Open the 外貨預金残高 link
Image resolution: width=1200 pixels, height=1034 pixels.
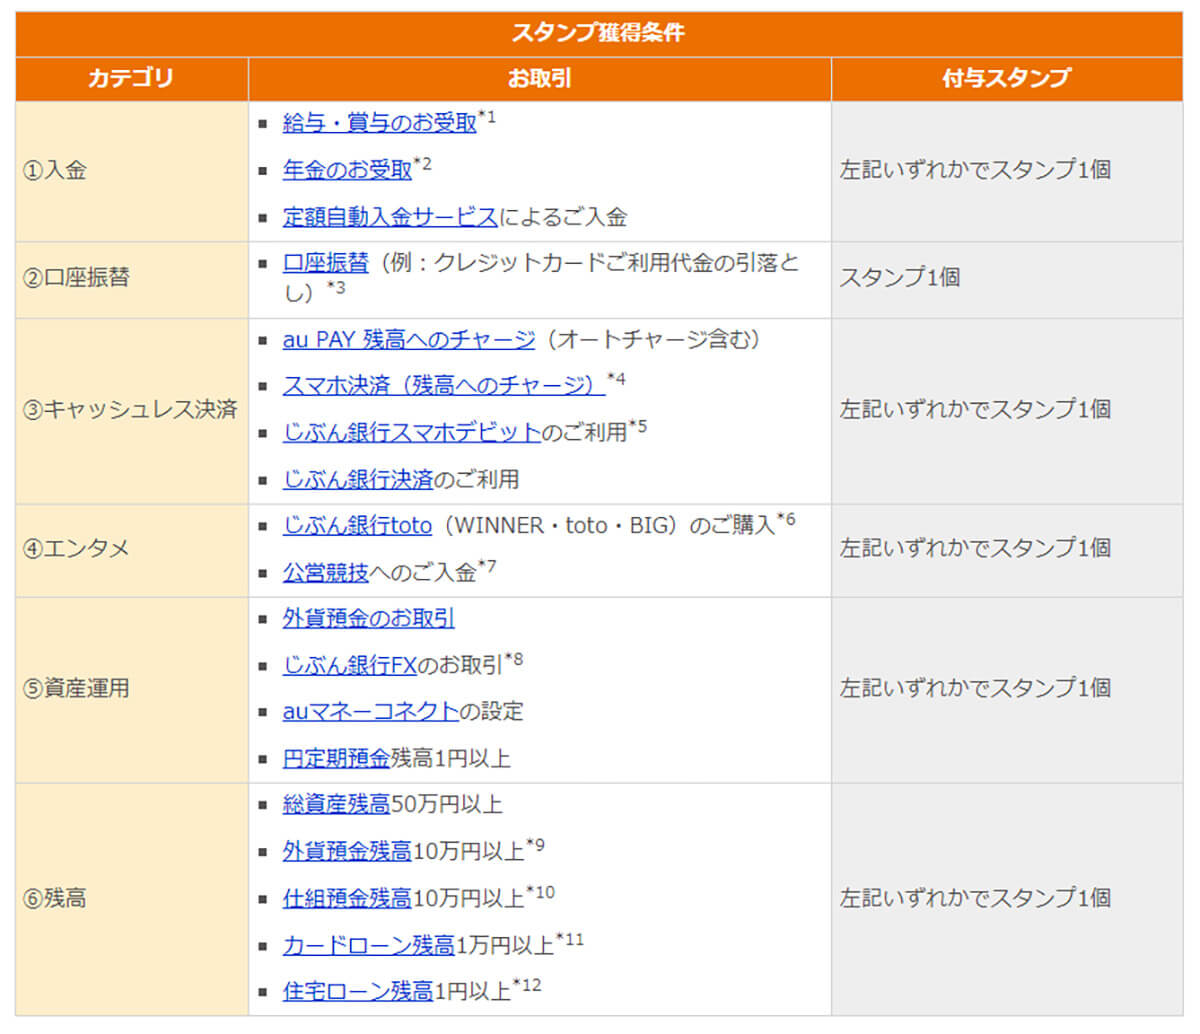[x=347, y=851]
